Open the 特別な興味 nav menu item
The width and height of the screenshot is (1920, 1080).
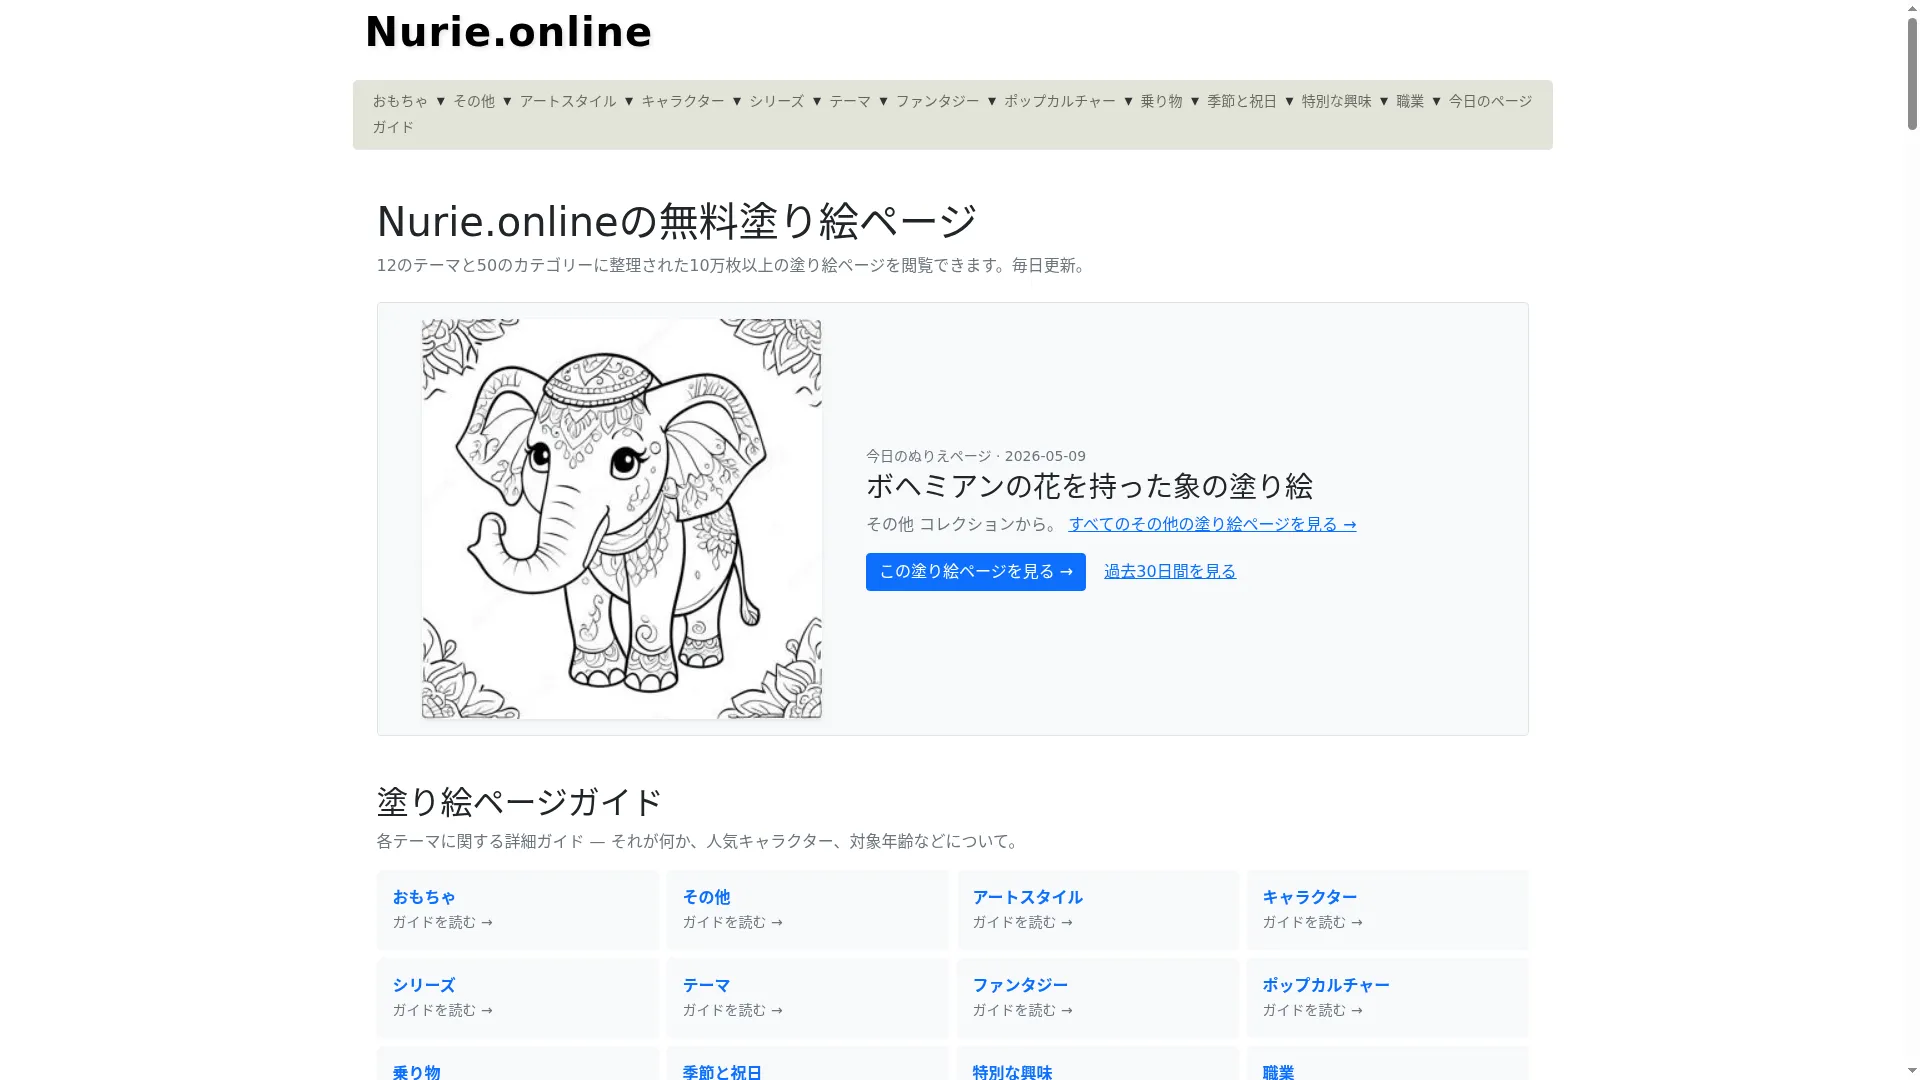[x=1337, y=101]
